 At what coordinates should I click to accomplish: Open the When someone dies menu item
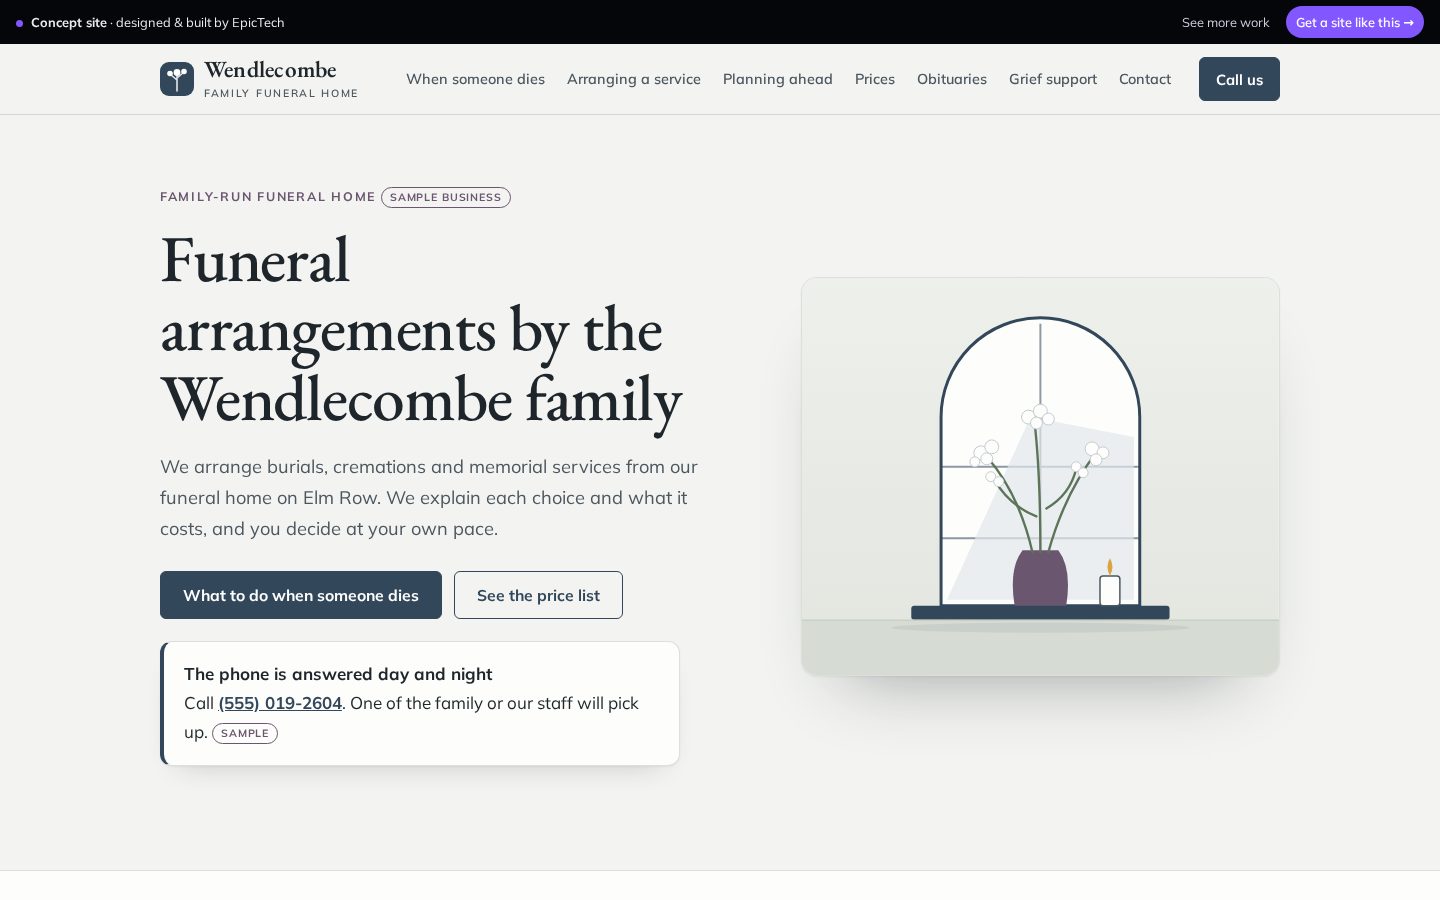(475, 79)
